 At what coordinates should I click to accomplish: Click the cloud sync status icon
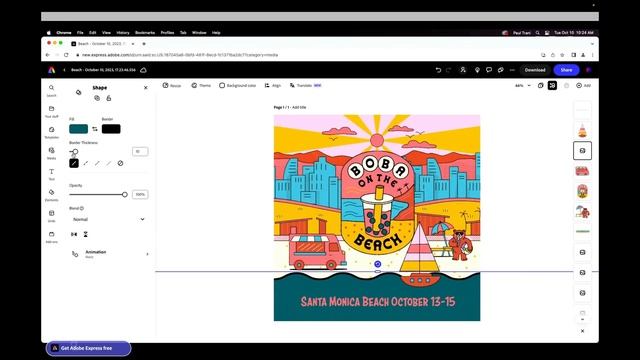tap(143, 70)
